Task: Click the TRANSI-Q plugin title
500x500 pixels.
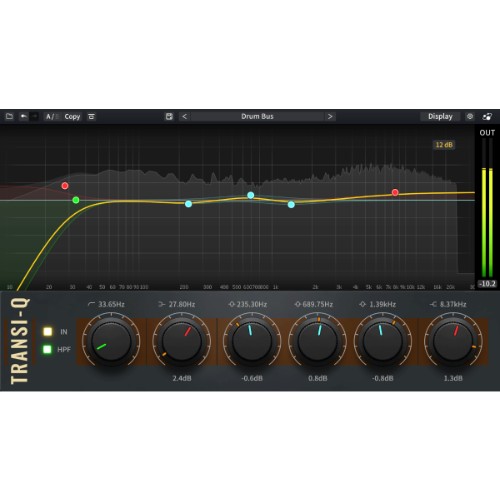Action: point(20,341)
